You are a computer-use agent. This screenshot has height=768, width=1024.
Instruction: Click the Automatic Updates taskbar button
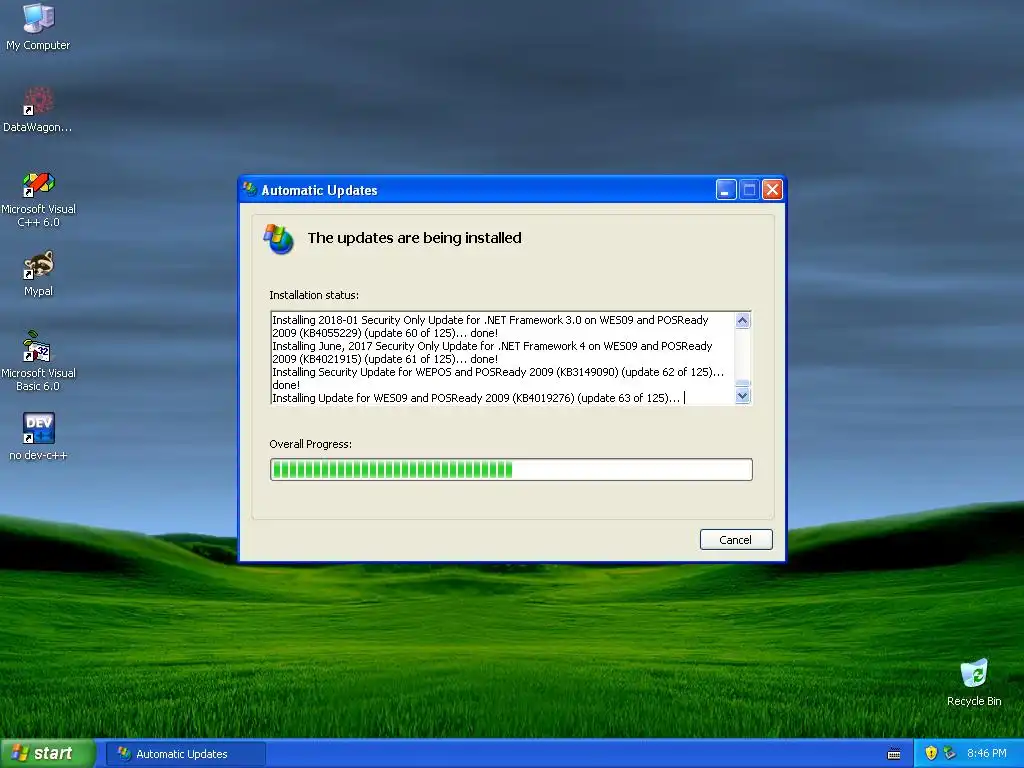coord(186,754)
